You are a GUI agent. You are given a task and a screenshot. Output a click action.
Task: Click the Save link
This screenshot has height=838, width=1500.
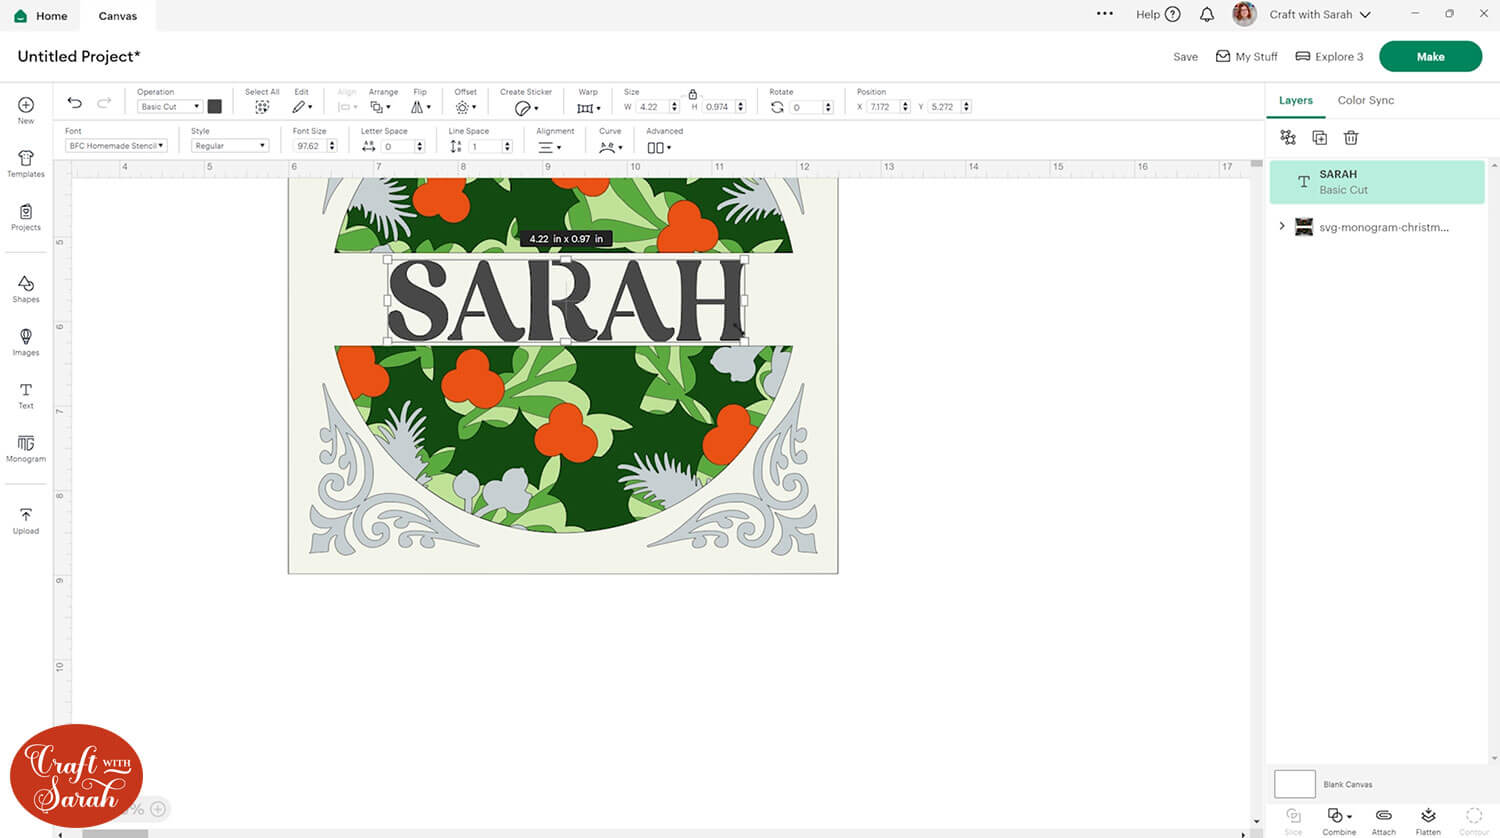(1185, 57)
